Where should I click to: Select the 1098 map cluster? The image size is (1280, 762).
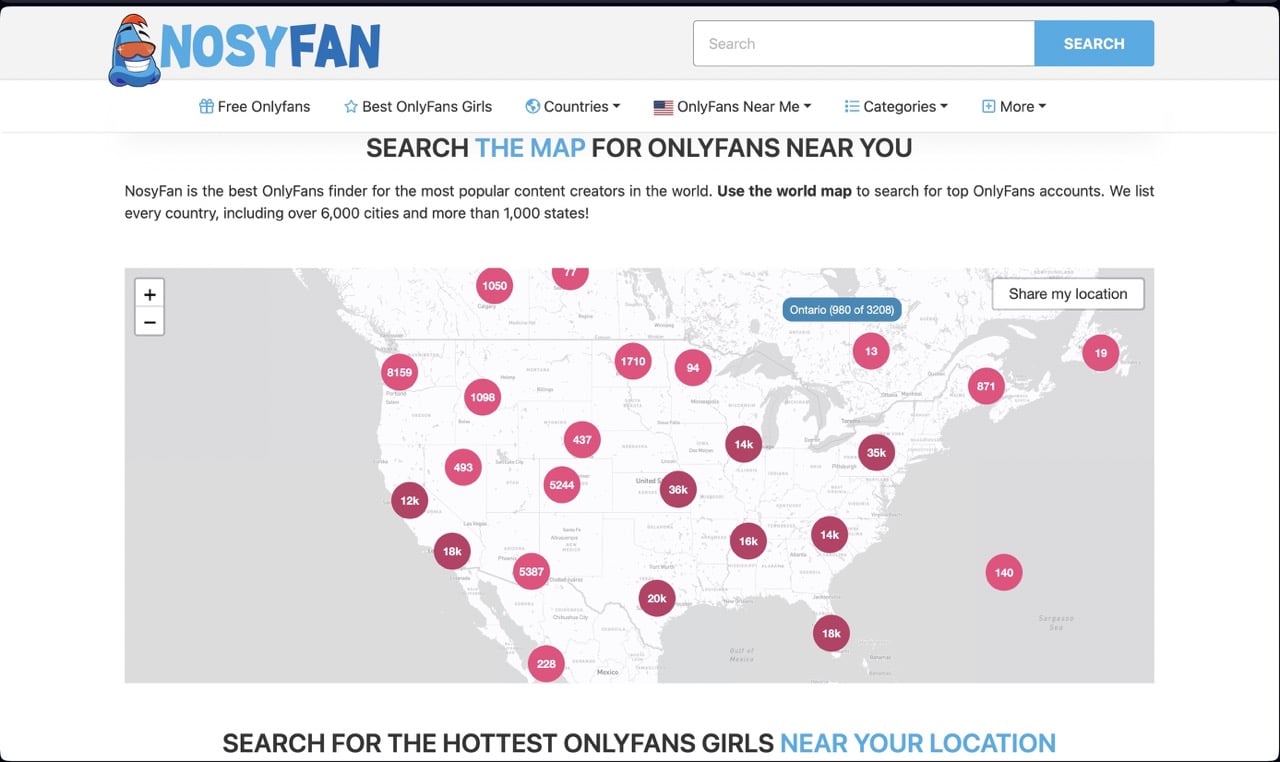click(x=482, y=397)
